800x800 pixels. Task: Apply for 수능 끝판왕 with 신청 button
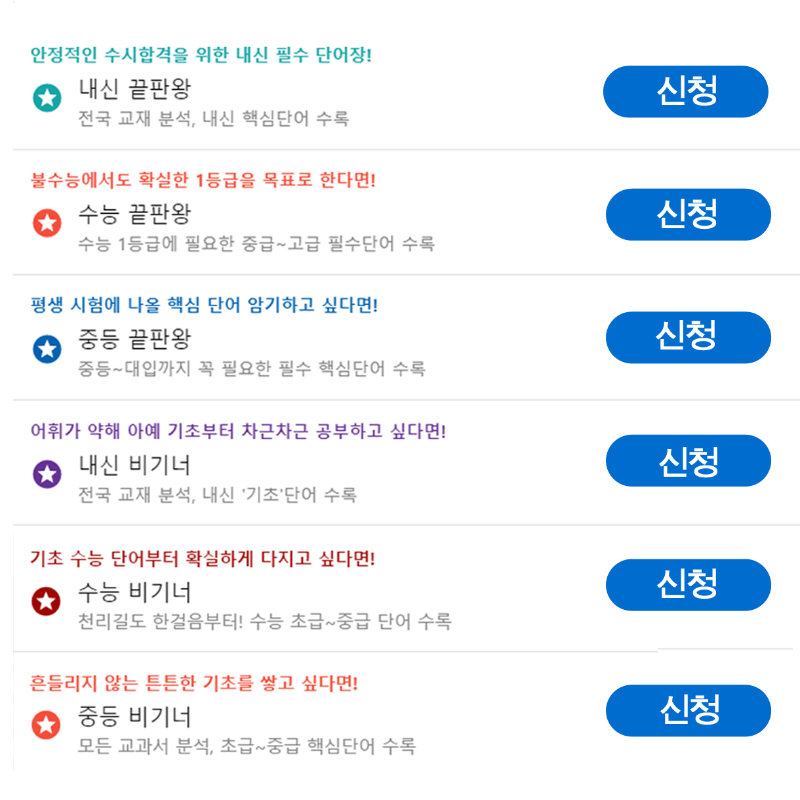pos(688,214)
